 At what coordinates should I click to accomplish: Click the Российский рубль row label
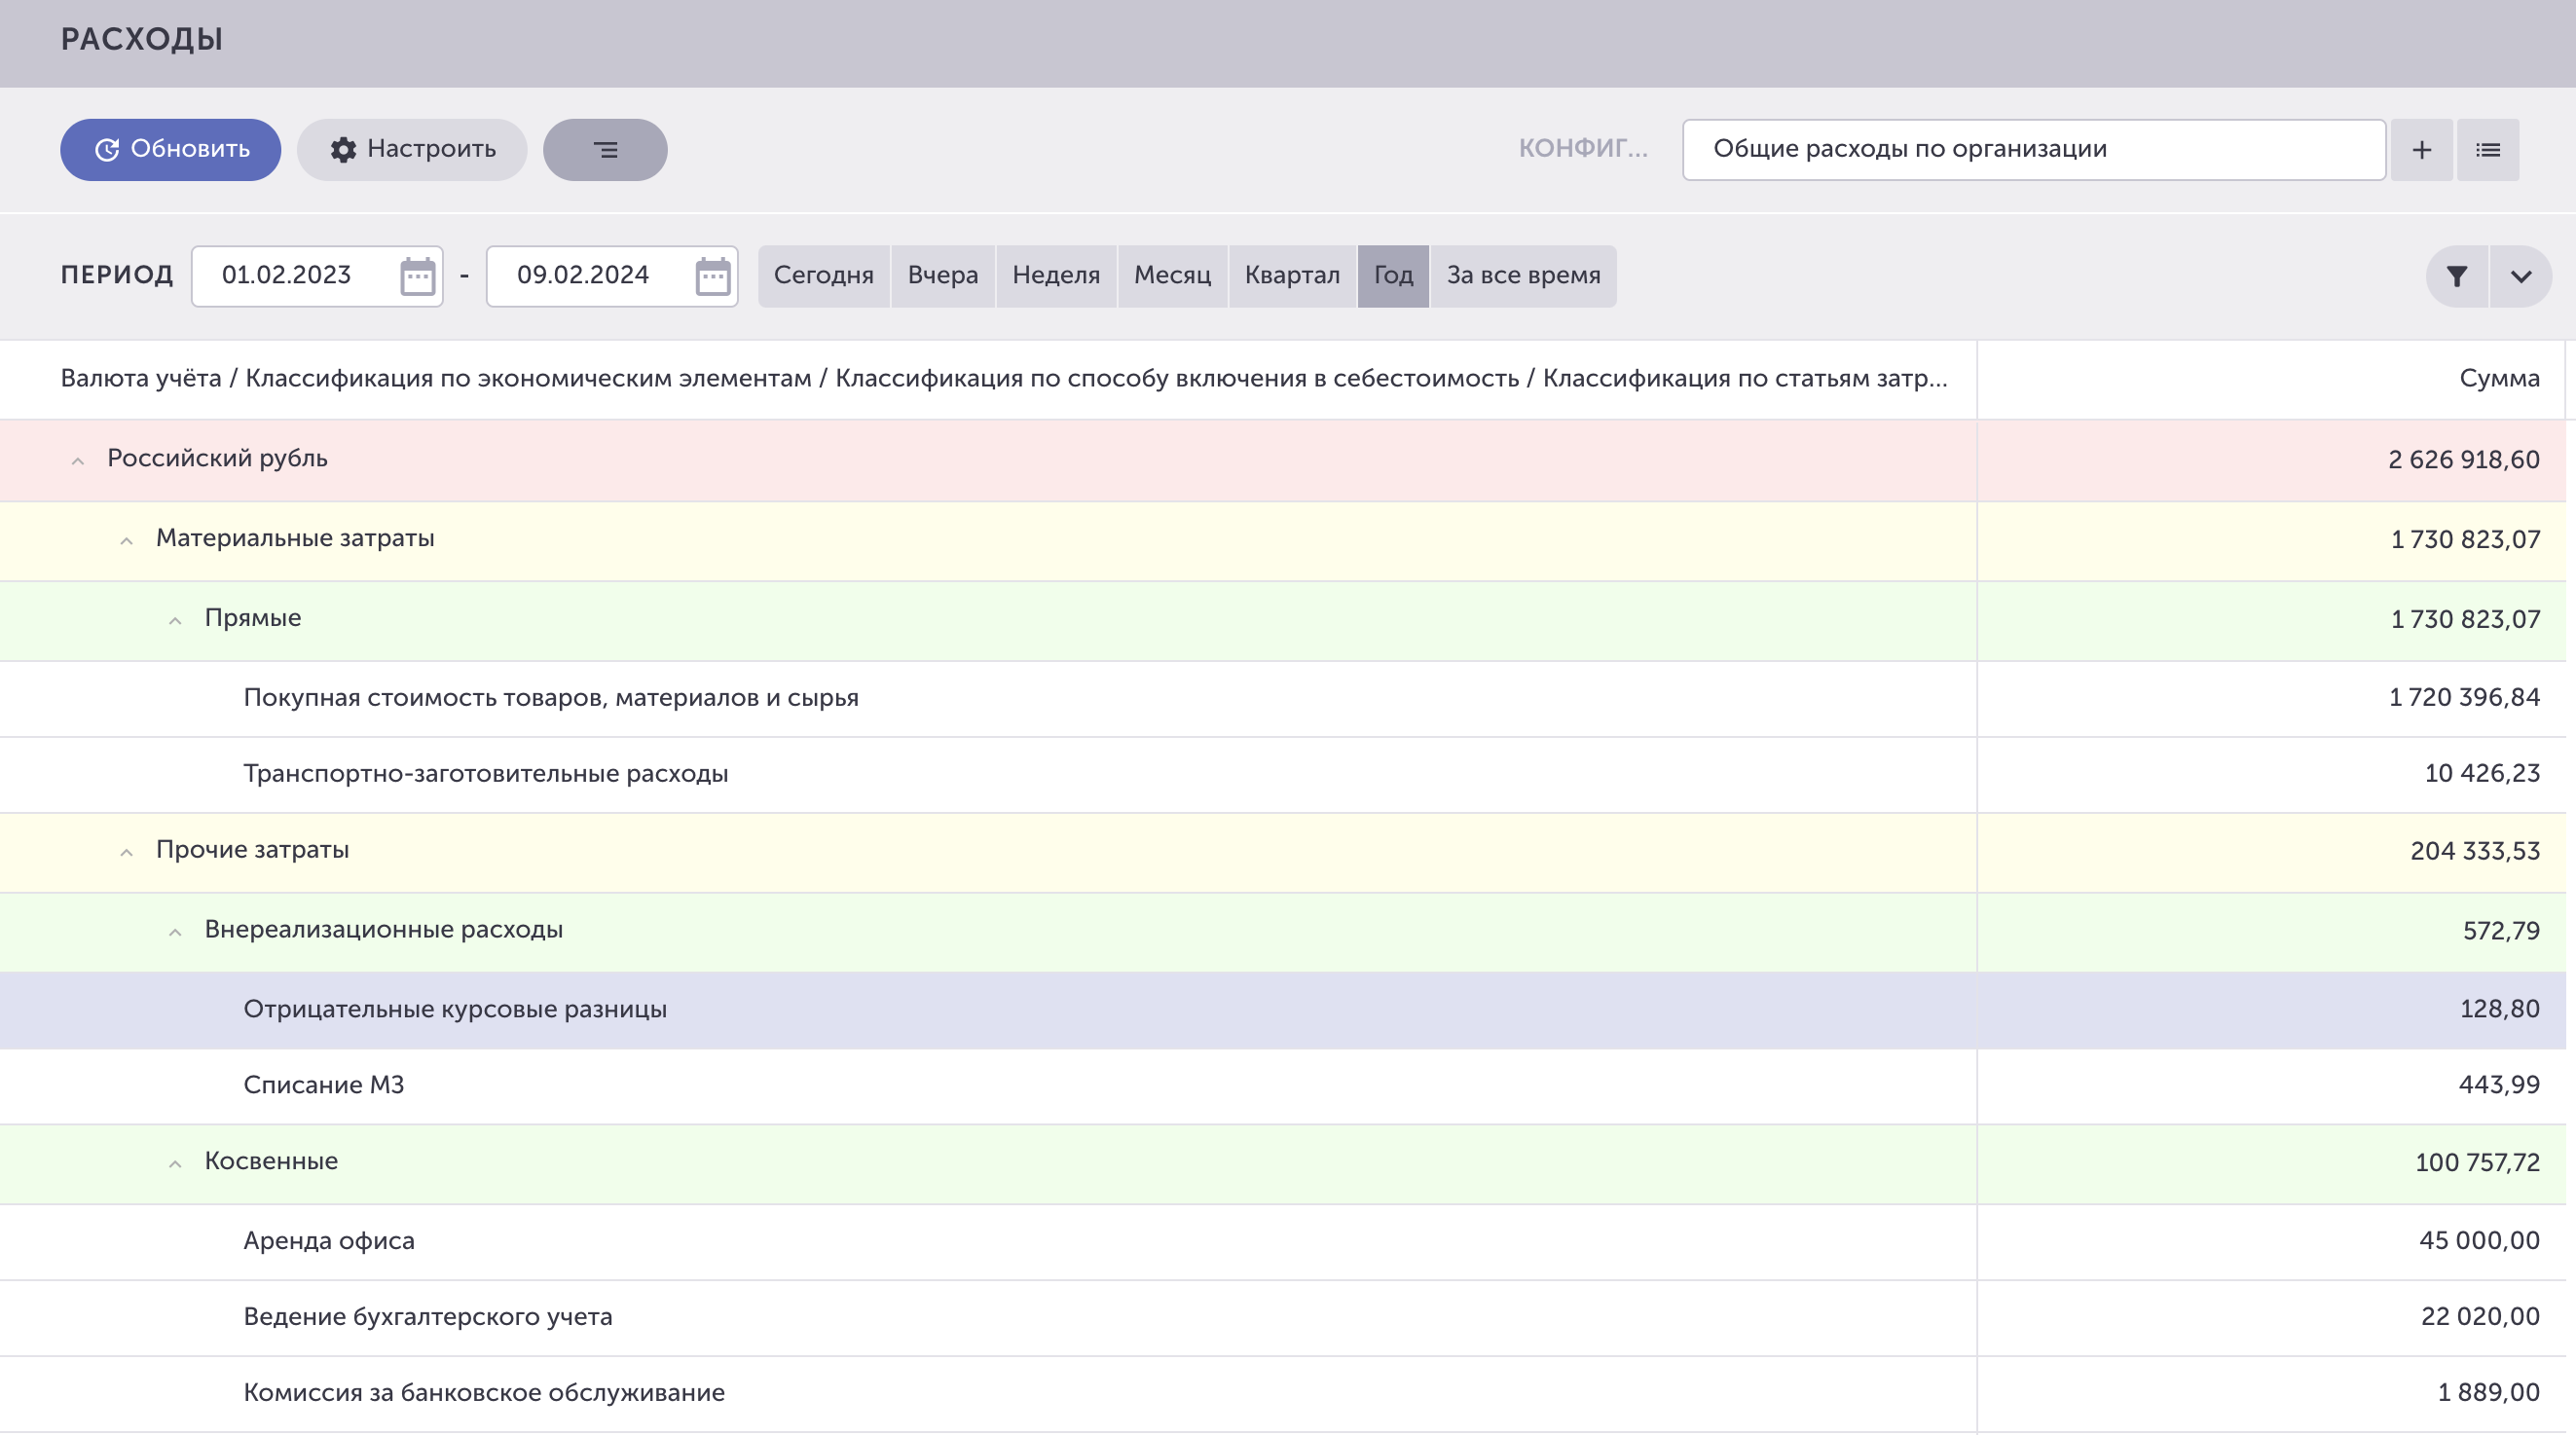[x=217, y=459]
